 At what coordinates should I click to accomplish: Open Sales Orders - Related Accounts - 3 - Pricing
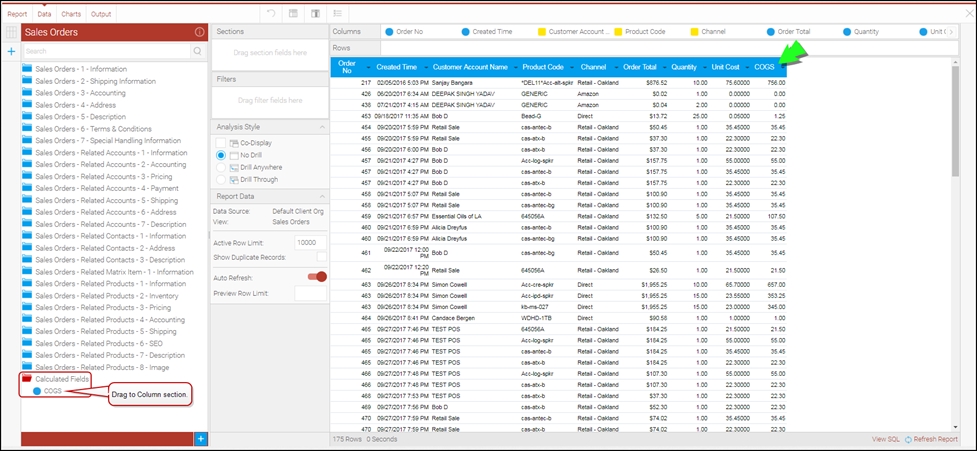[103, 176]
